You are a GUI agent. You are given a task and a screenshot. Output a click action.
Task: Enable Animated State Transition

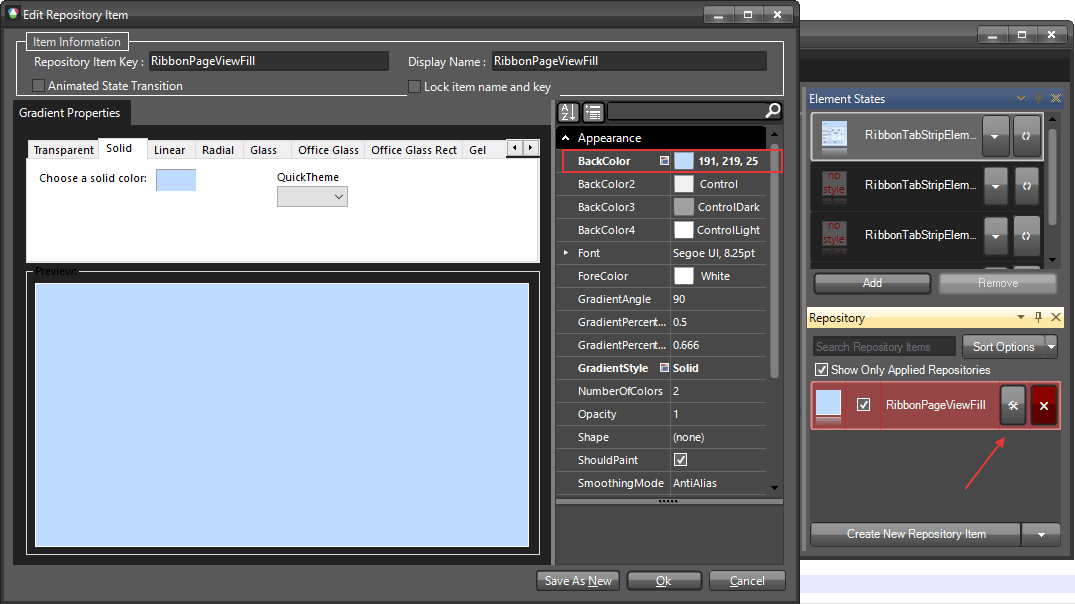[x=37, y=86]
